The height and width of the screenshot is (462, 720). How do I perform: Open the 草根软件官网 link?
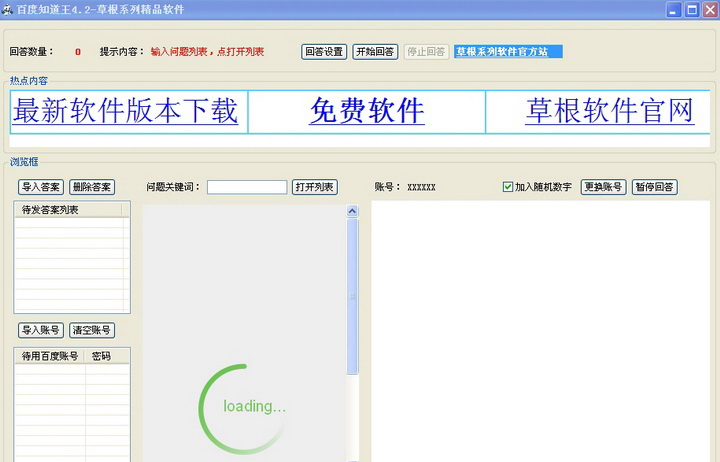coord(610,111)
